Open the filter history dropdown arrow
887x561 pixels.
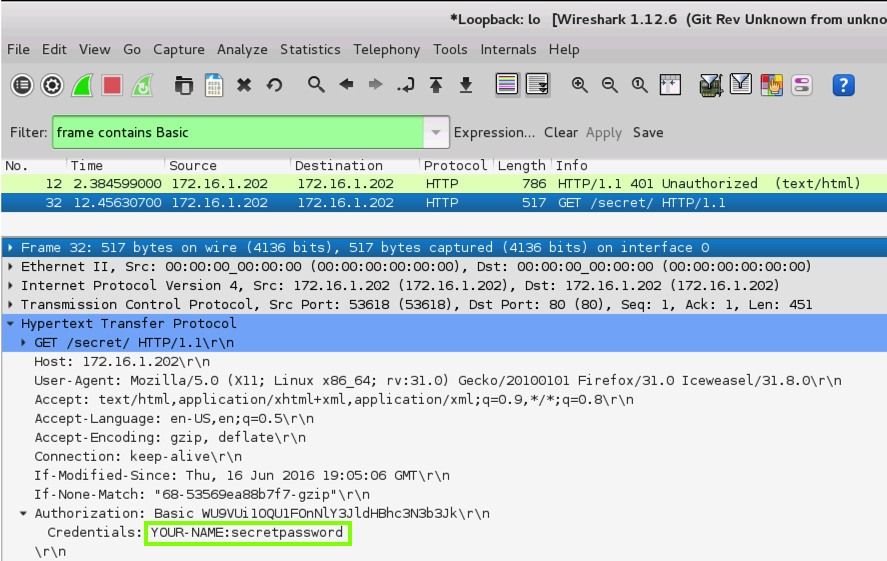[x=436, y=132]
